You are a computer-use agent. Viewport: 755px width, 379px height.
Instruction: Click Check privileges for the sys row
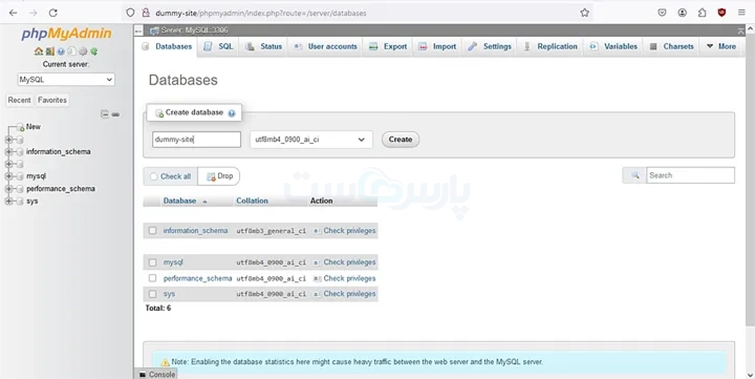point(344,294)
